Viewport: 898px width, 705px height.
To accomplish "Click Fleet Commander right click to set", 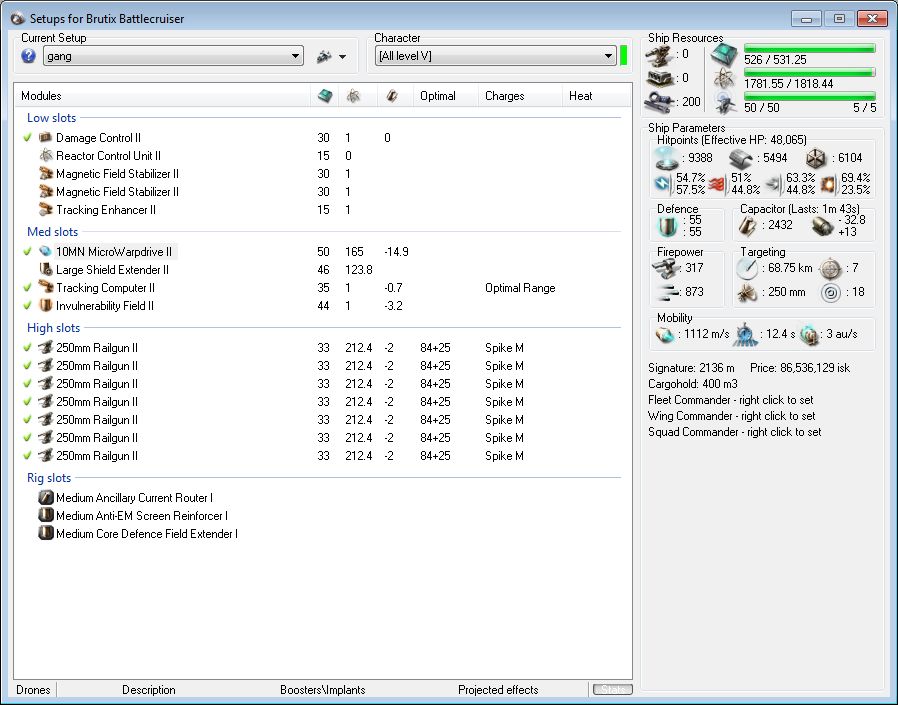I will coord(731,400).
